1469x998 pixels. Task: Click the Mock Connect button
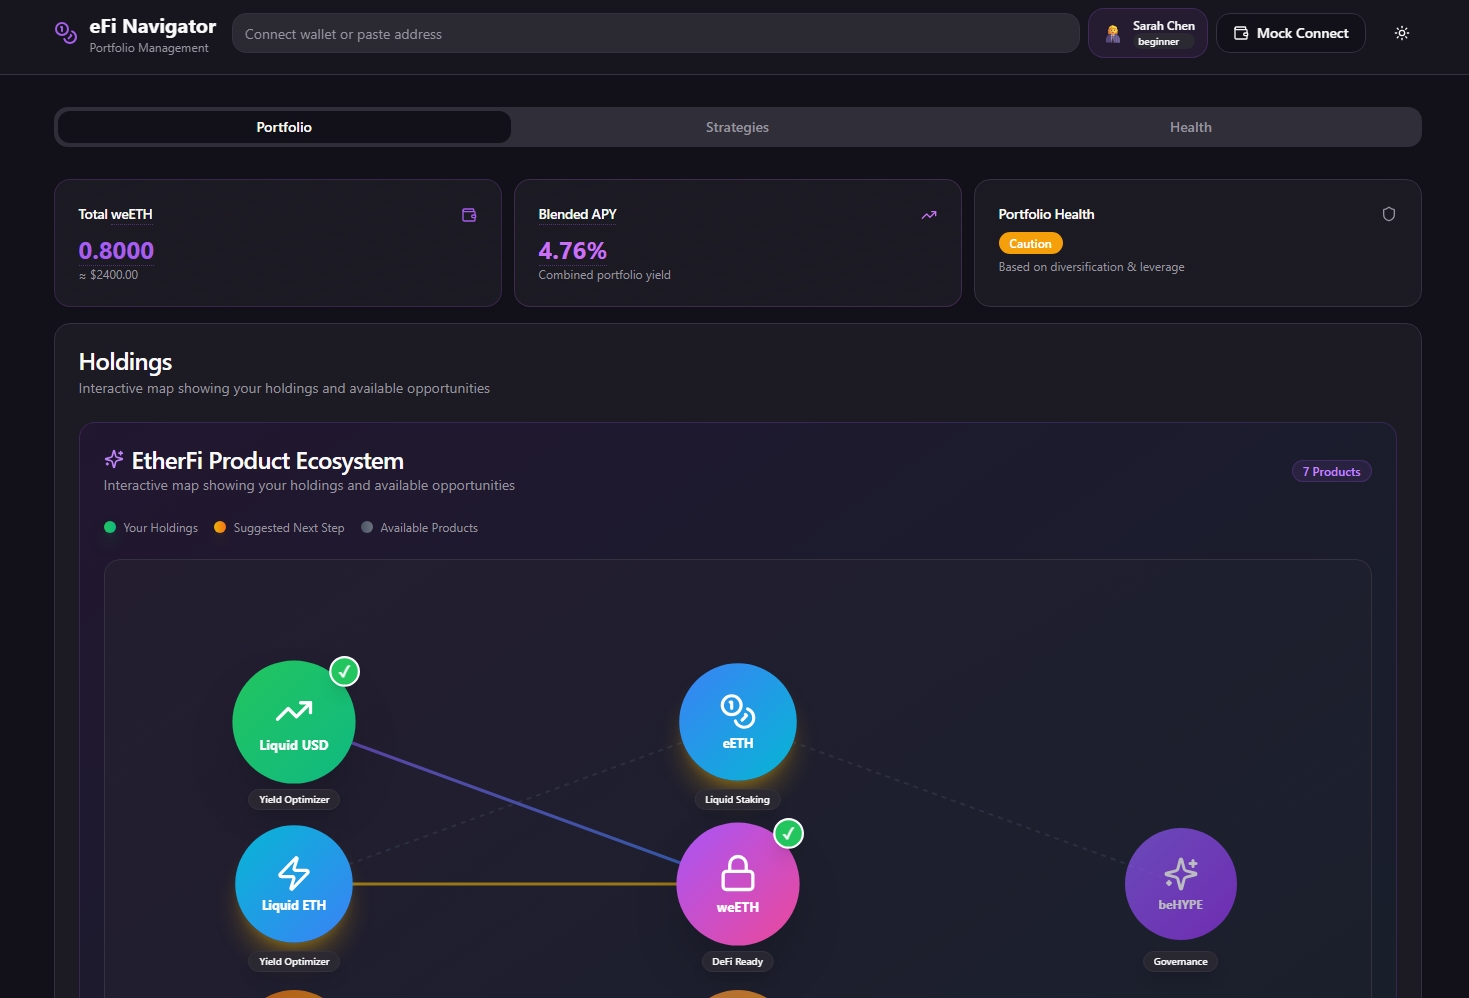[1290, 33]
